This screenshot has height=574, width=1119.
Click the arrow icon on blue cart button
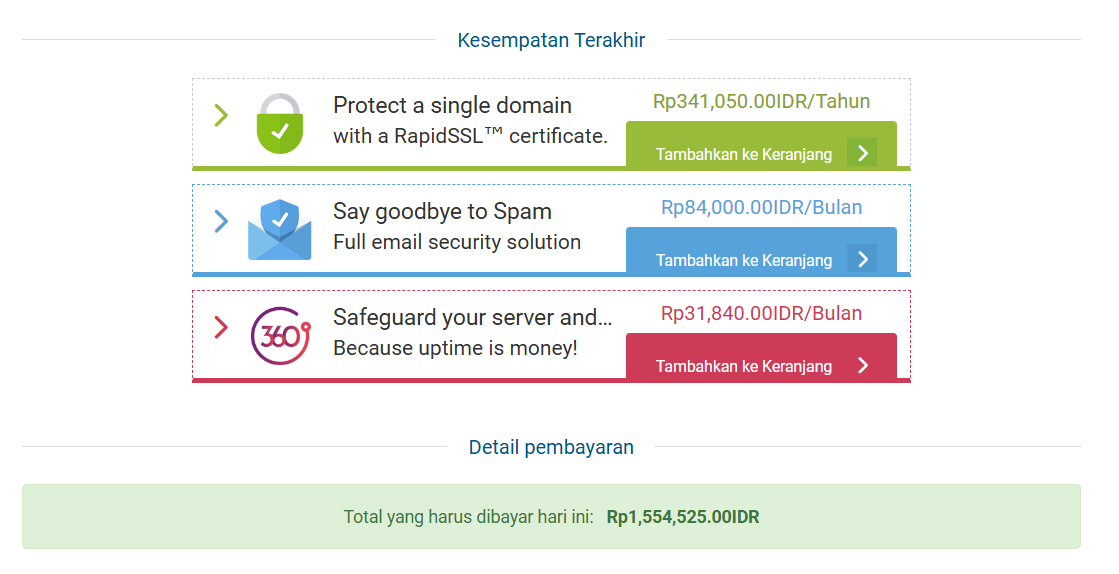[862, 258]
